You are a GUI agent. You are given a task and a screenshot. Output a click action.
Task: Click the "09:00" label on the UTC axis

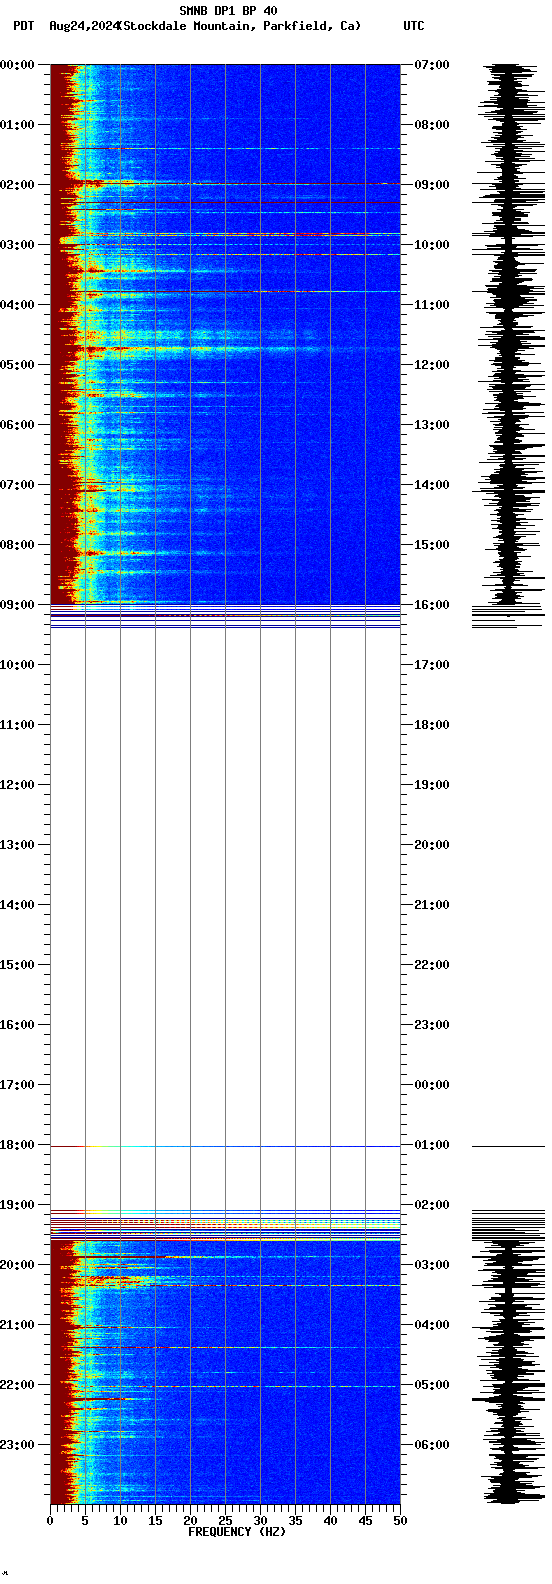click(x=432, y=185)
